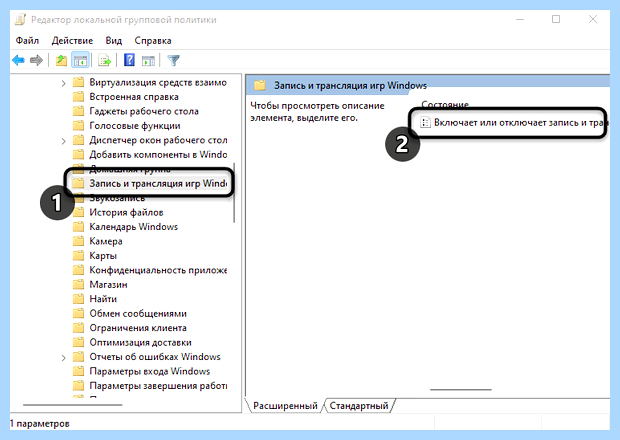This screenshot has height=440, width=620.
Task: Select Оптимизация доставки tree item
Action: click(140, 342)
